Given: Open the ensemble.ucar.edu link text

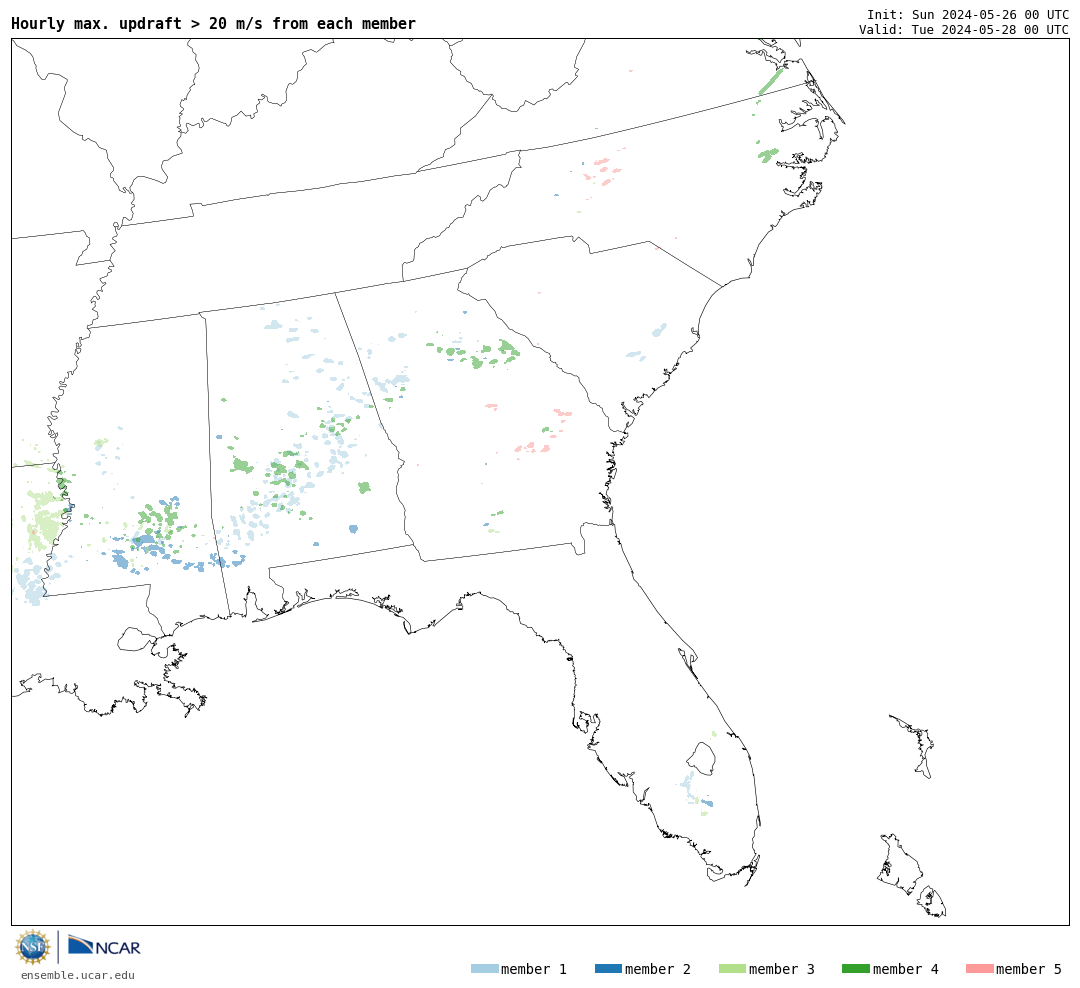Looking at the screenshot, I should (78, 976).
